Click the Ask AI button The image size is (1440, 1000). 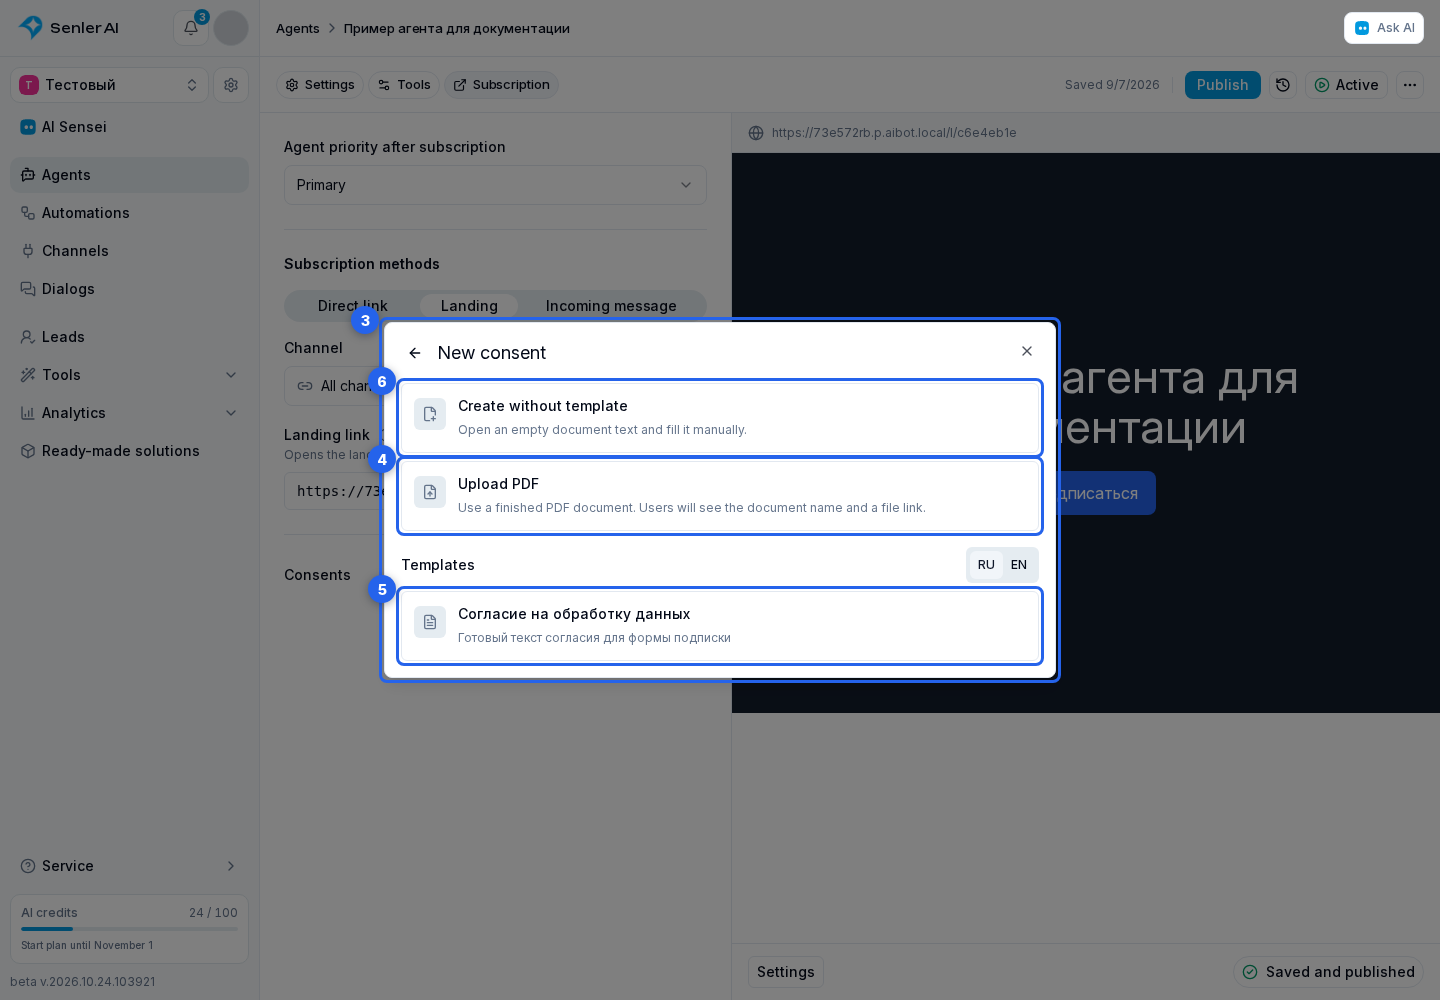[x=1384, y=28]
